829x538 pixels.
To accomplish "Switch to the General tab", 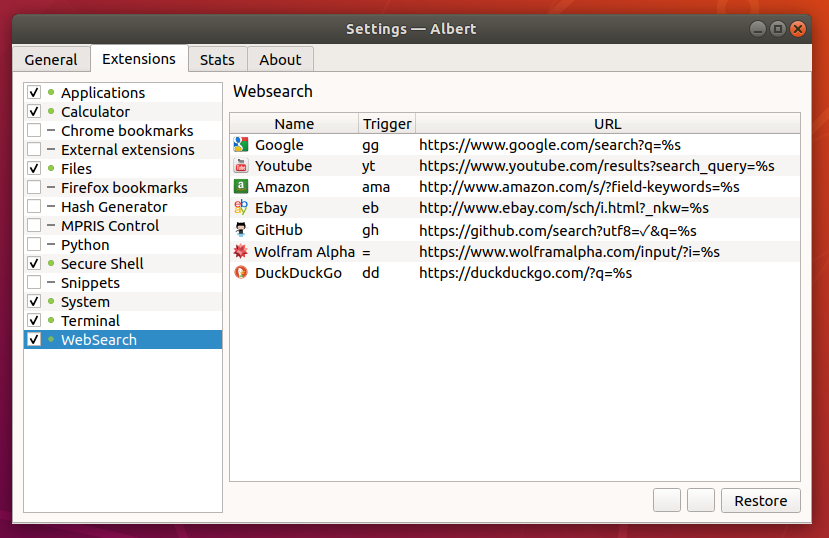I will (51, 59).
